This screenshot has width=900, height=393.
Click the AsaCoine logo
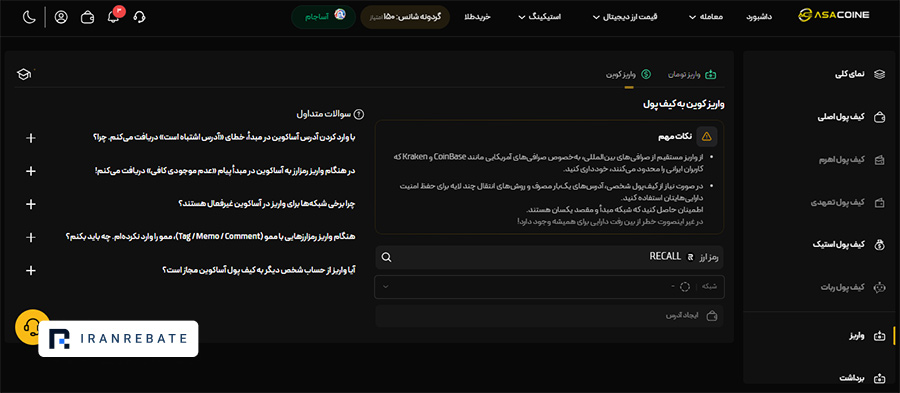click(834, 16)
